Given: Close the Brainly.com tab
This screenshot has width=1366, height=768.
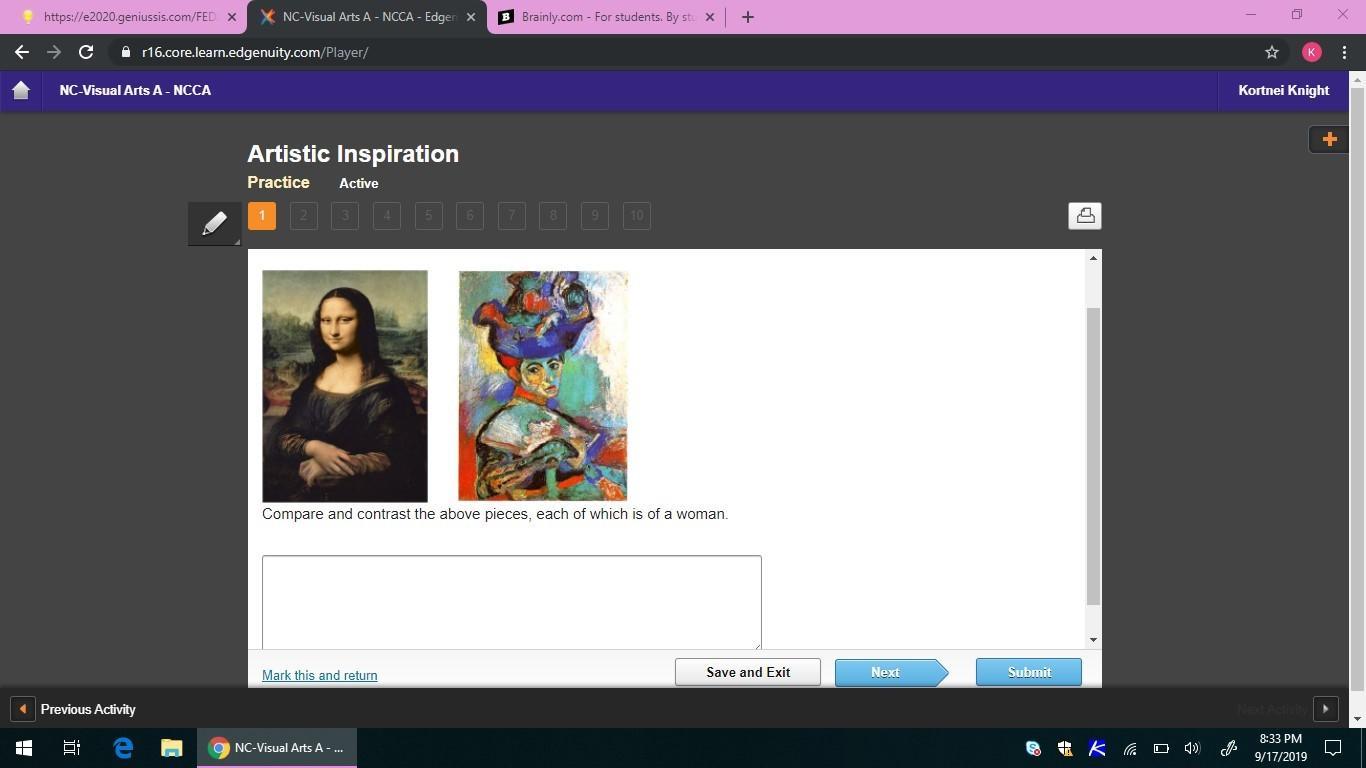Looking at the screenshot, I should (710, 17).
